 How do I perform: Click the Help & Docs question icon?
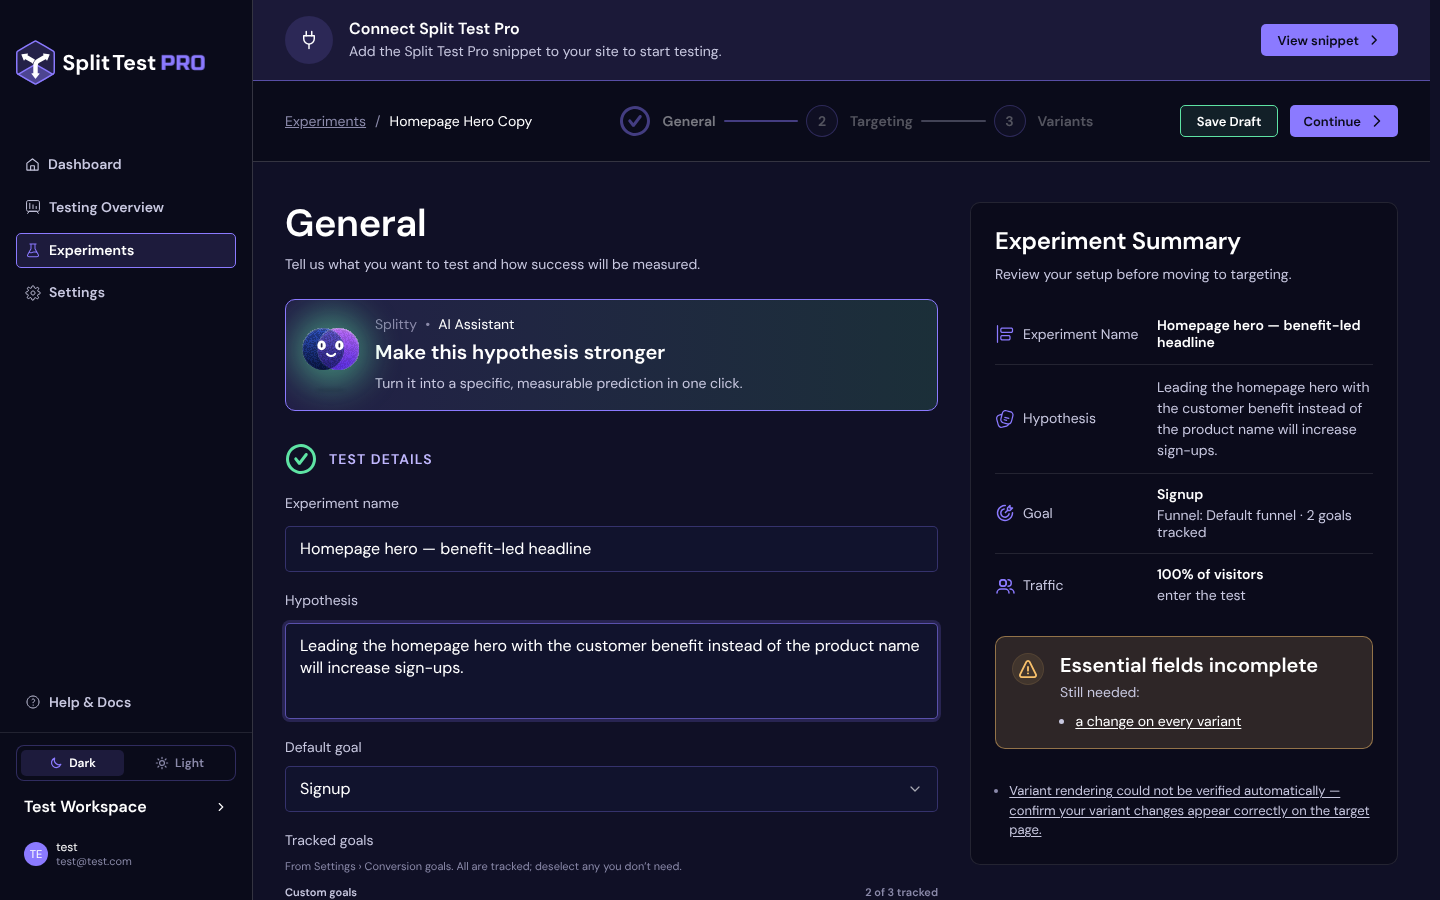click(x=33, y=702)
